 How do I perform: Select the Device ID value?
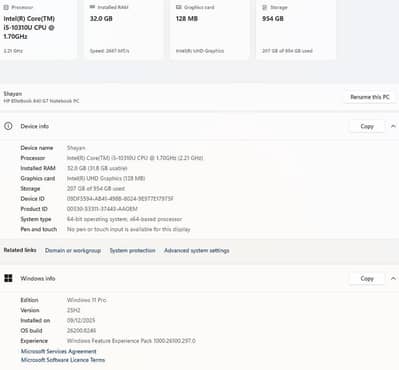pos(120,199)
